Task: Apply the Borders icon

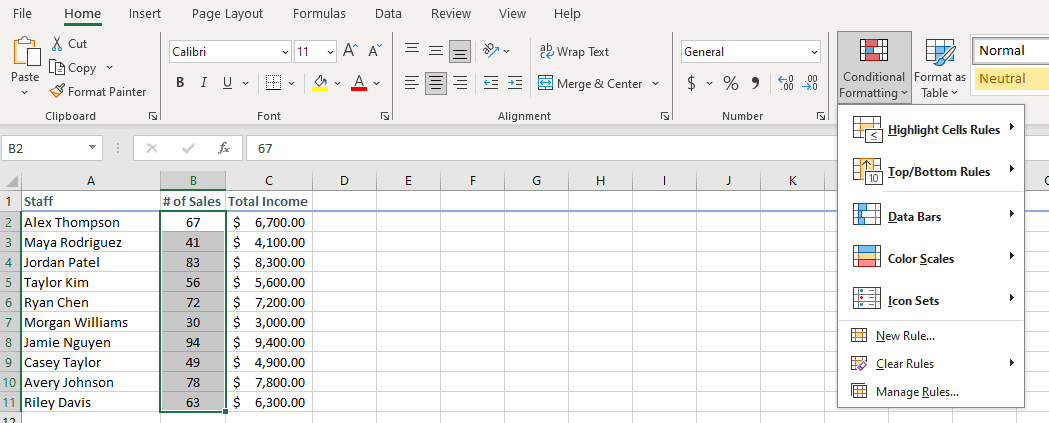Action: click(273, 83)
